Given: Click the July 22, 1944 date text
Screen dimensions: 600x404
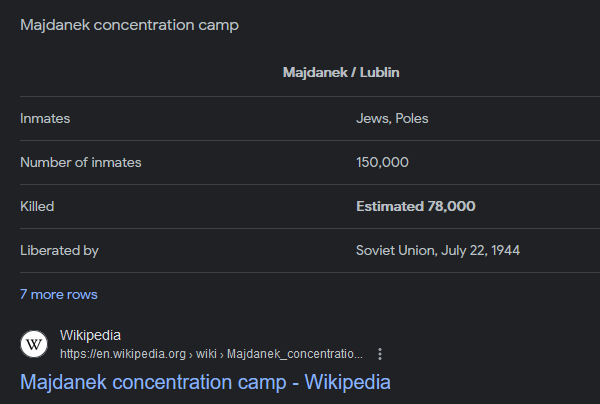Looking at the screenshot, I should (484, 251).
